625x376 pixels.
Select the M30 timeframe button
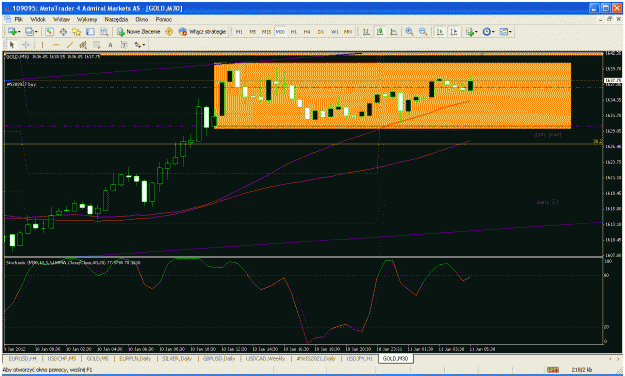280,31
